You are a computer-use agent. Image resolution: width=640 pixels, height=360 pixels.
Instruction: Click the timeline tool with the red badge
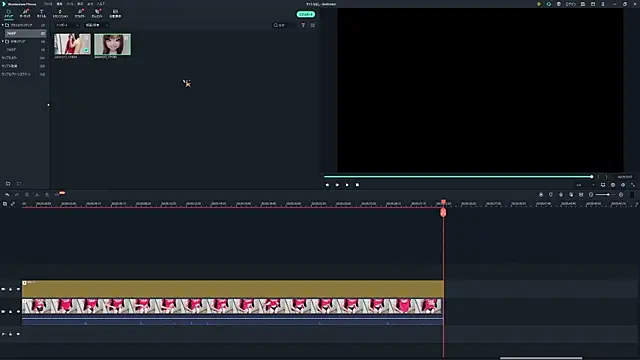click(x=58, y=194)
